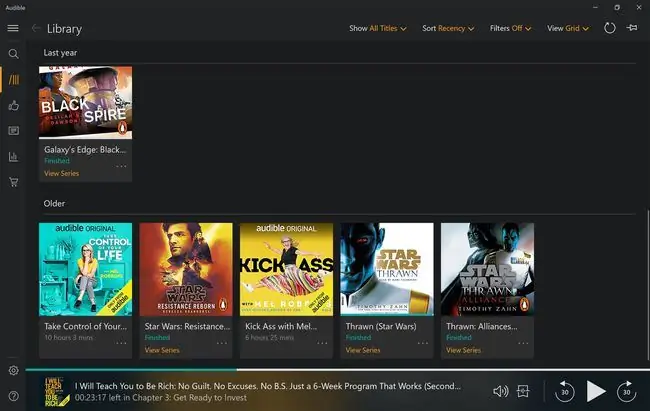Open the listening stats chart icon

coord(13,157)
